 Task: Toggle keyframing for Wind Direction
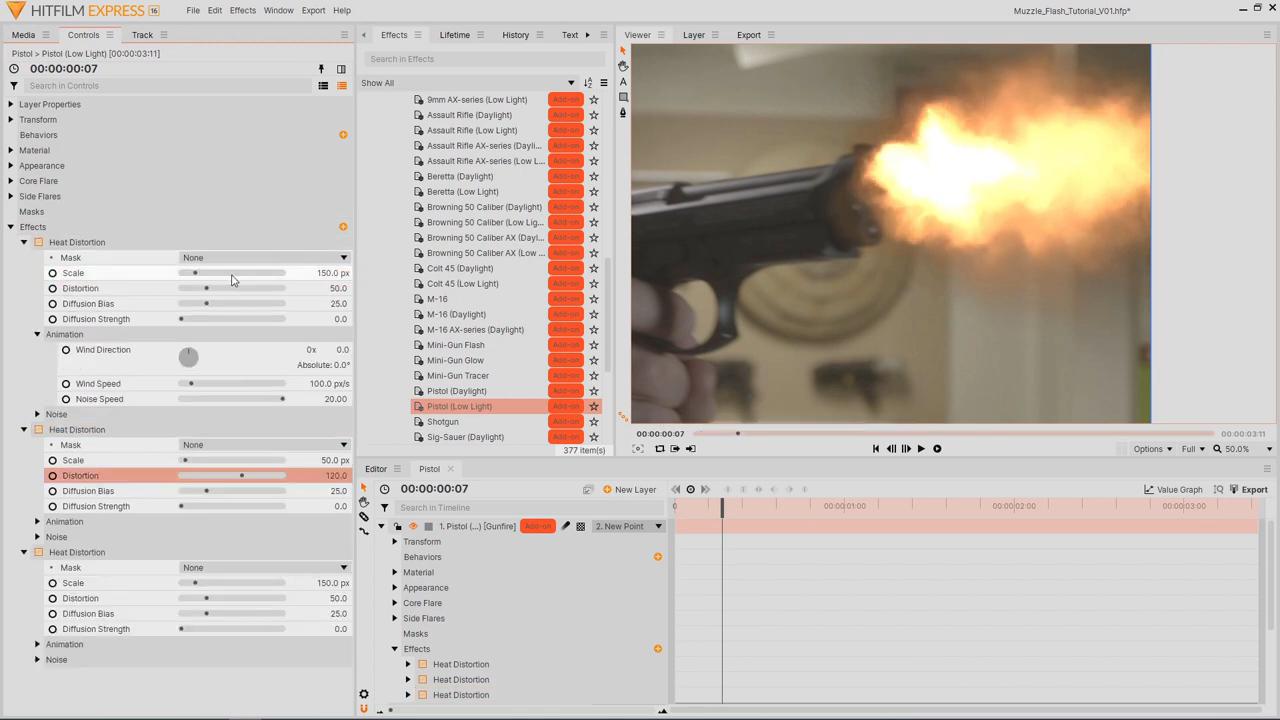(66, 350)
